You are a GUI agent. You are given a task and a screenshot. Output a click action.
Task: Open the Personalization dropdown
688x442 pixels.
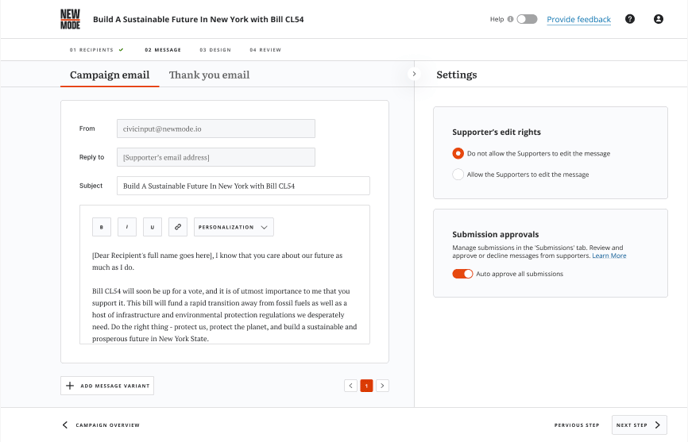(x=234, y=227)
